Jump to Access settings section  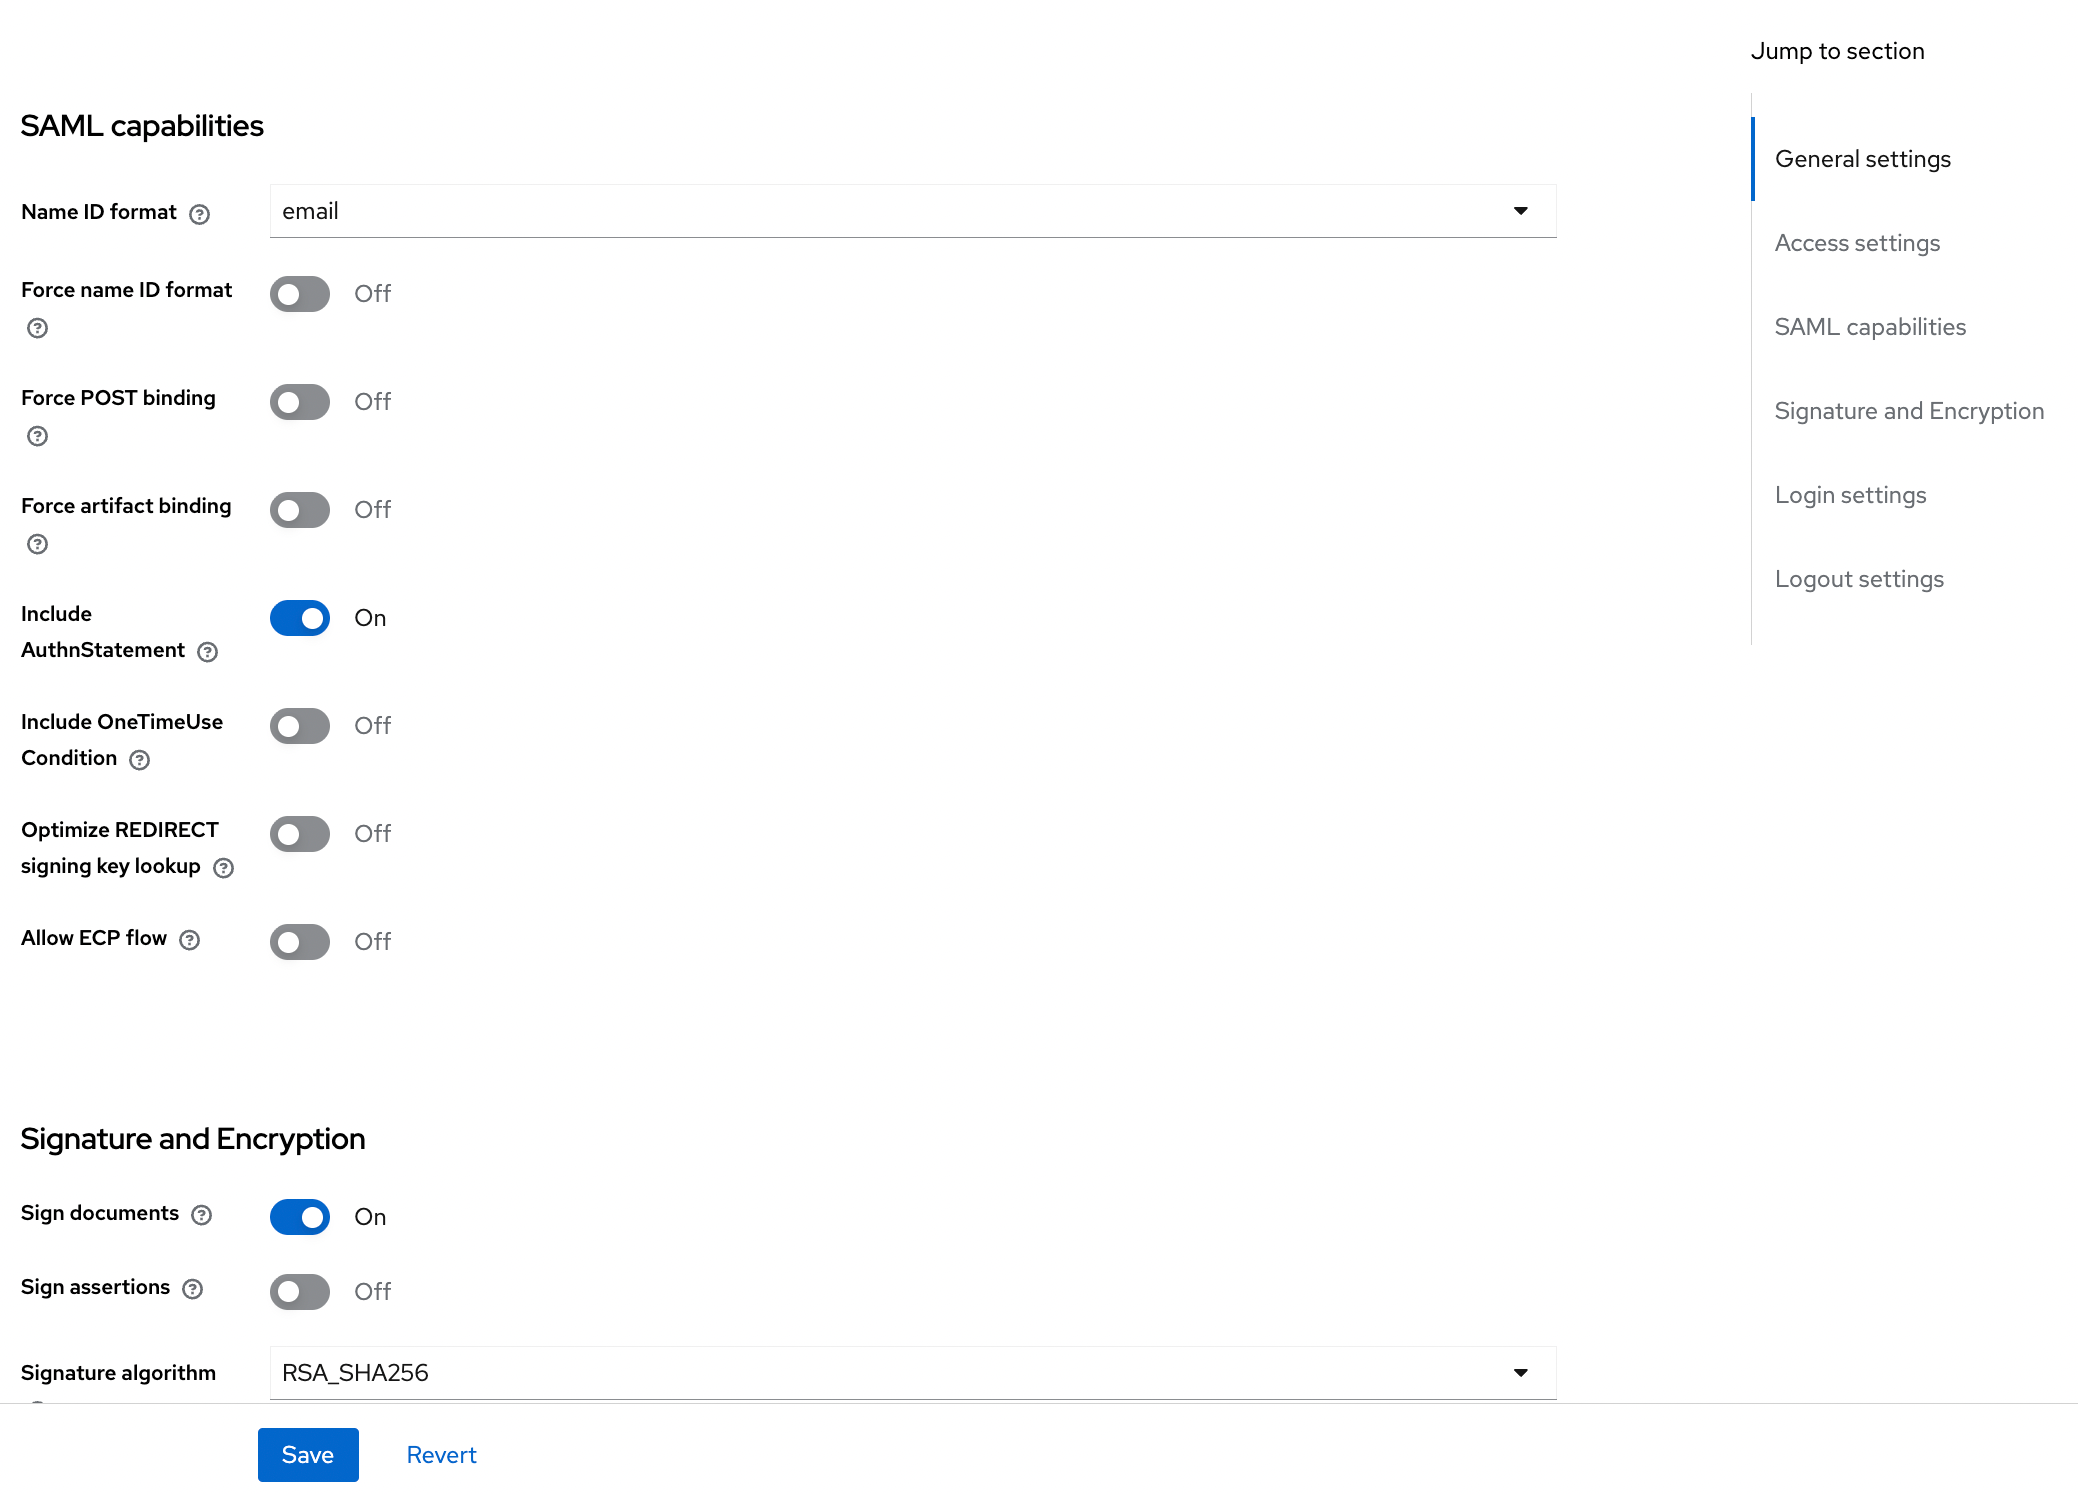pyautogui.click(x=1857, y=243)
